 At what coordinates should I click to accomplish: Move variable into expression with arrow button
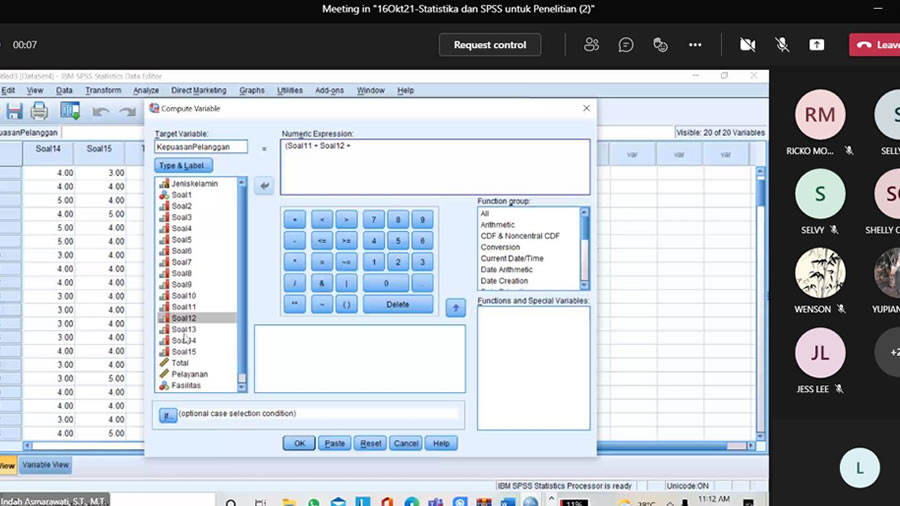coord(264,186)
